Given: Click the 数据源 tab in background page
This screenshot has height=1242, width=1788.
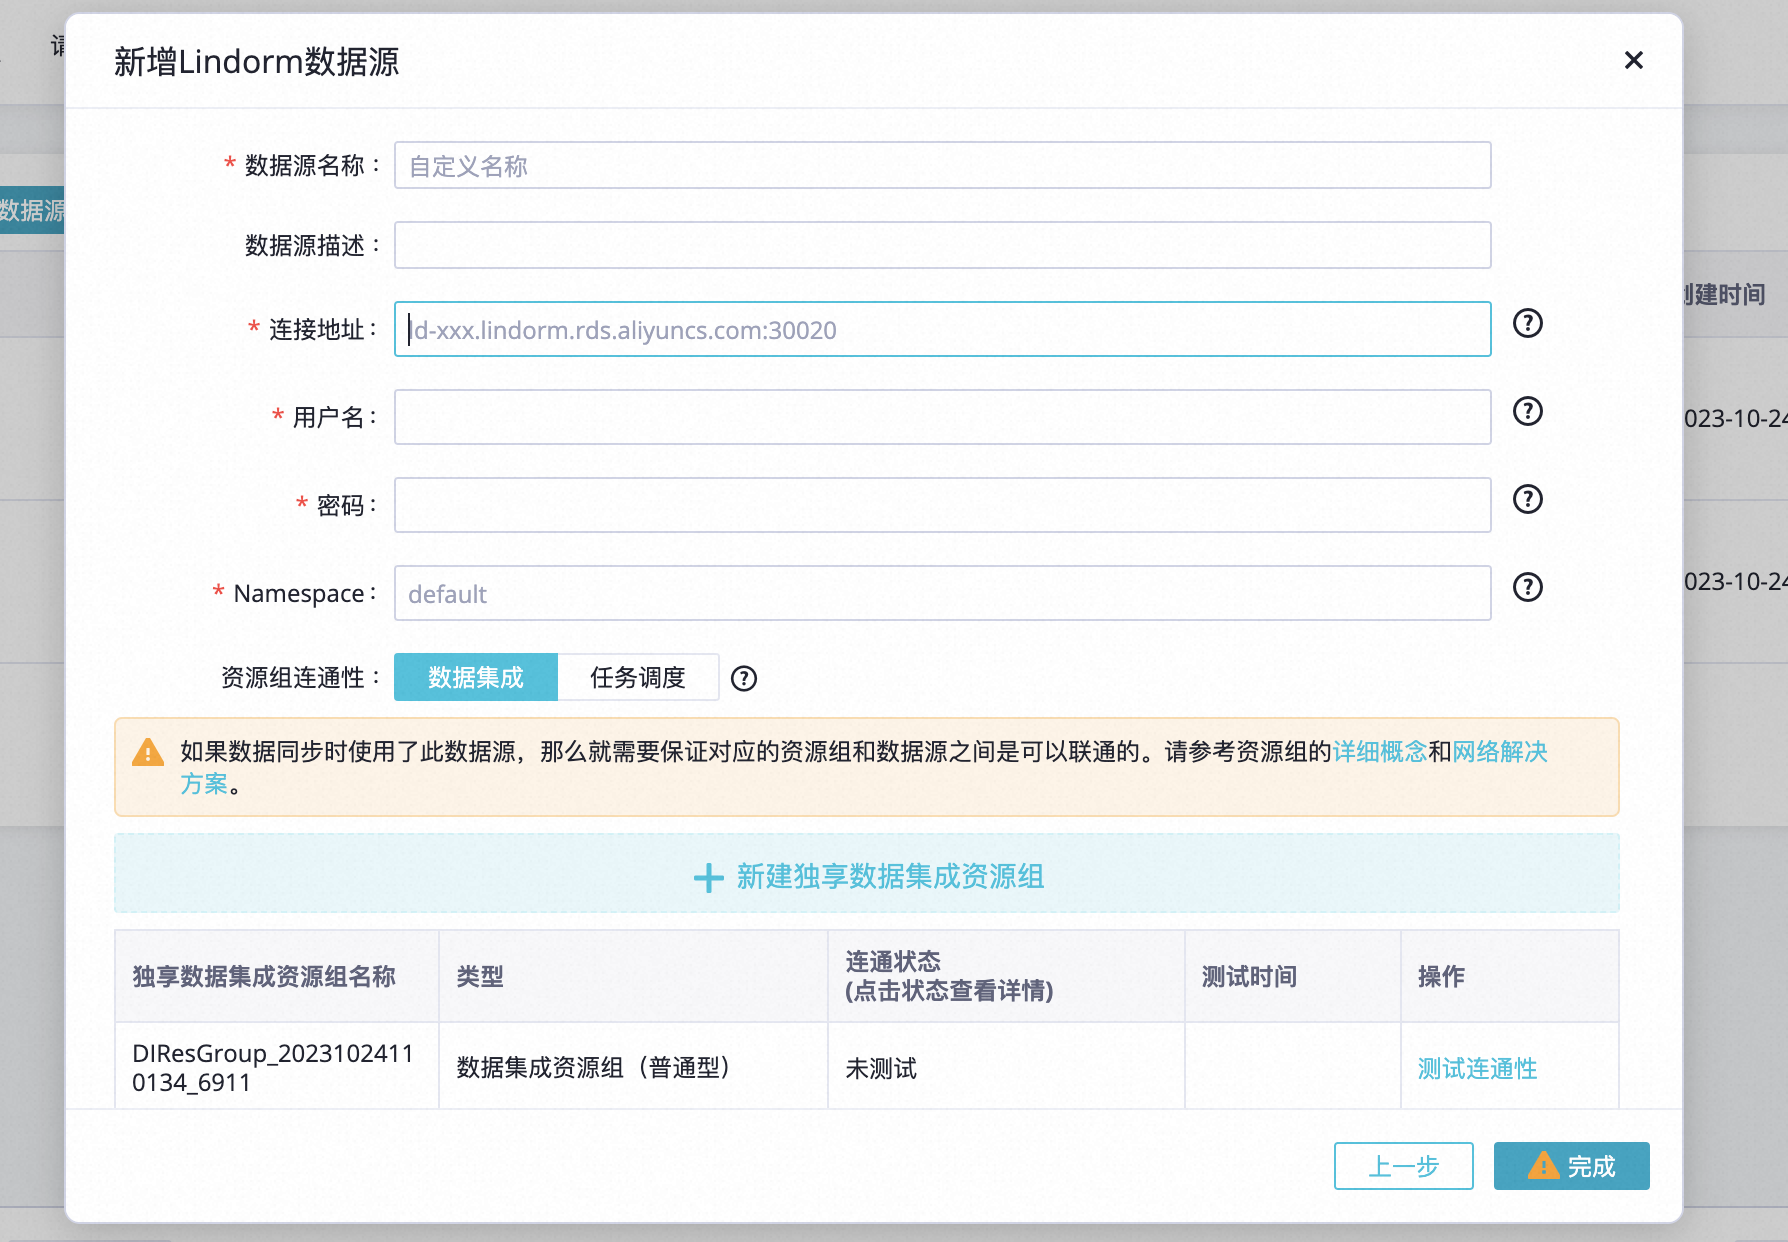Looking at the screenshot, I should [32, 210].
